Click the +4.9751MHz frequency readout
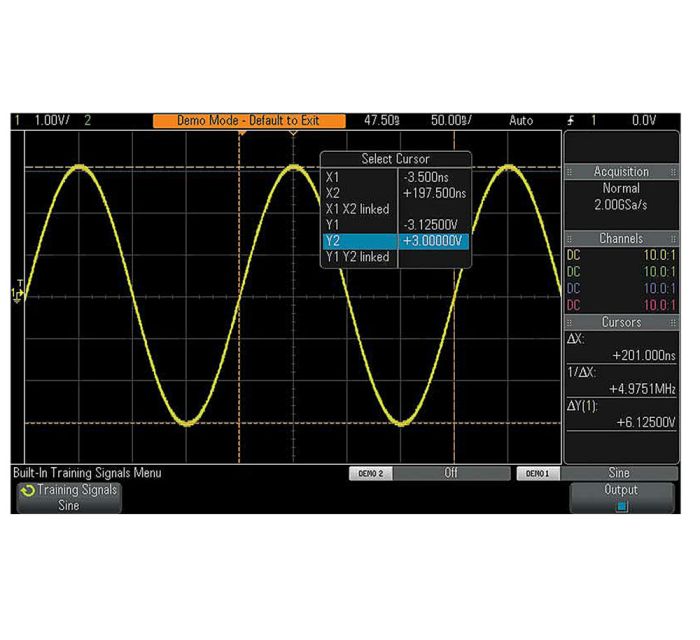The width and height of the screenshot is (700, 640). click(642, 389)
